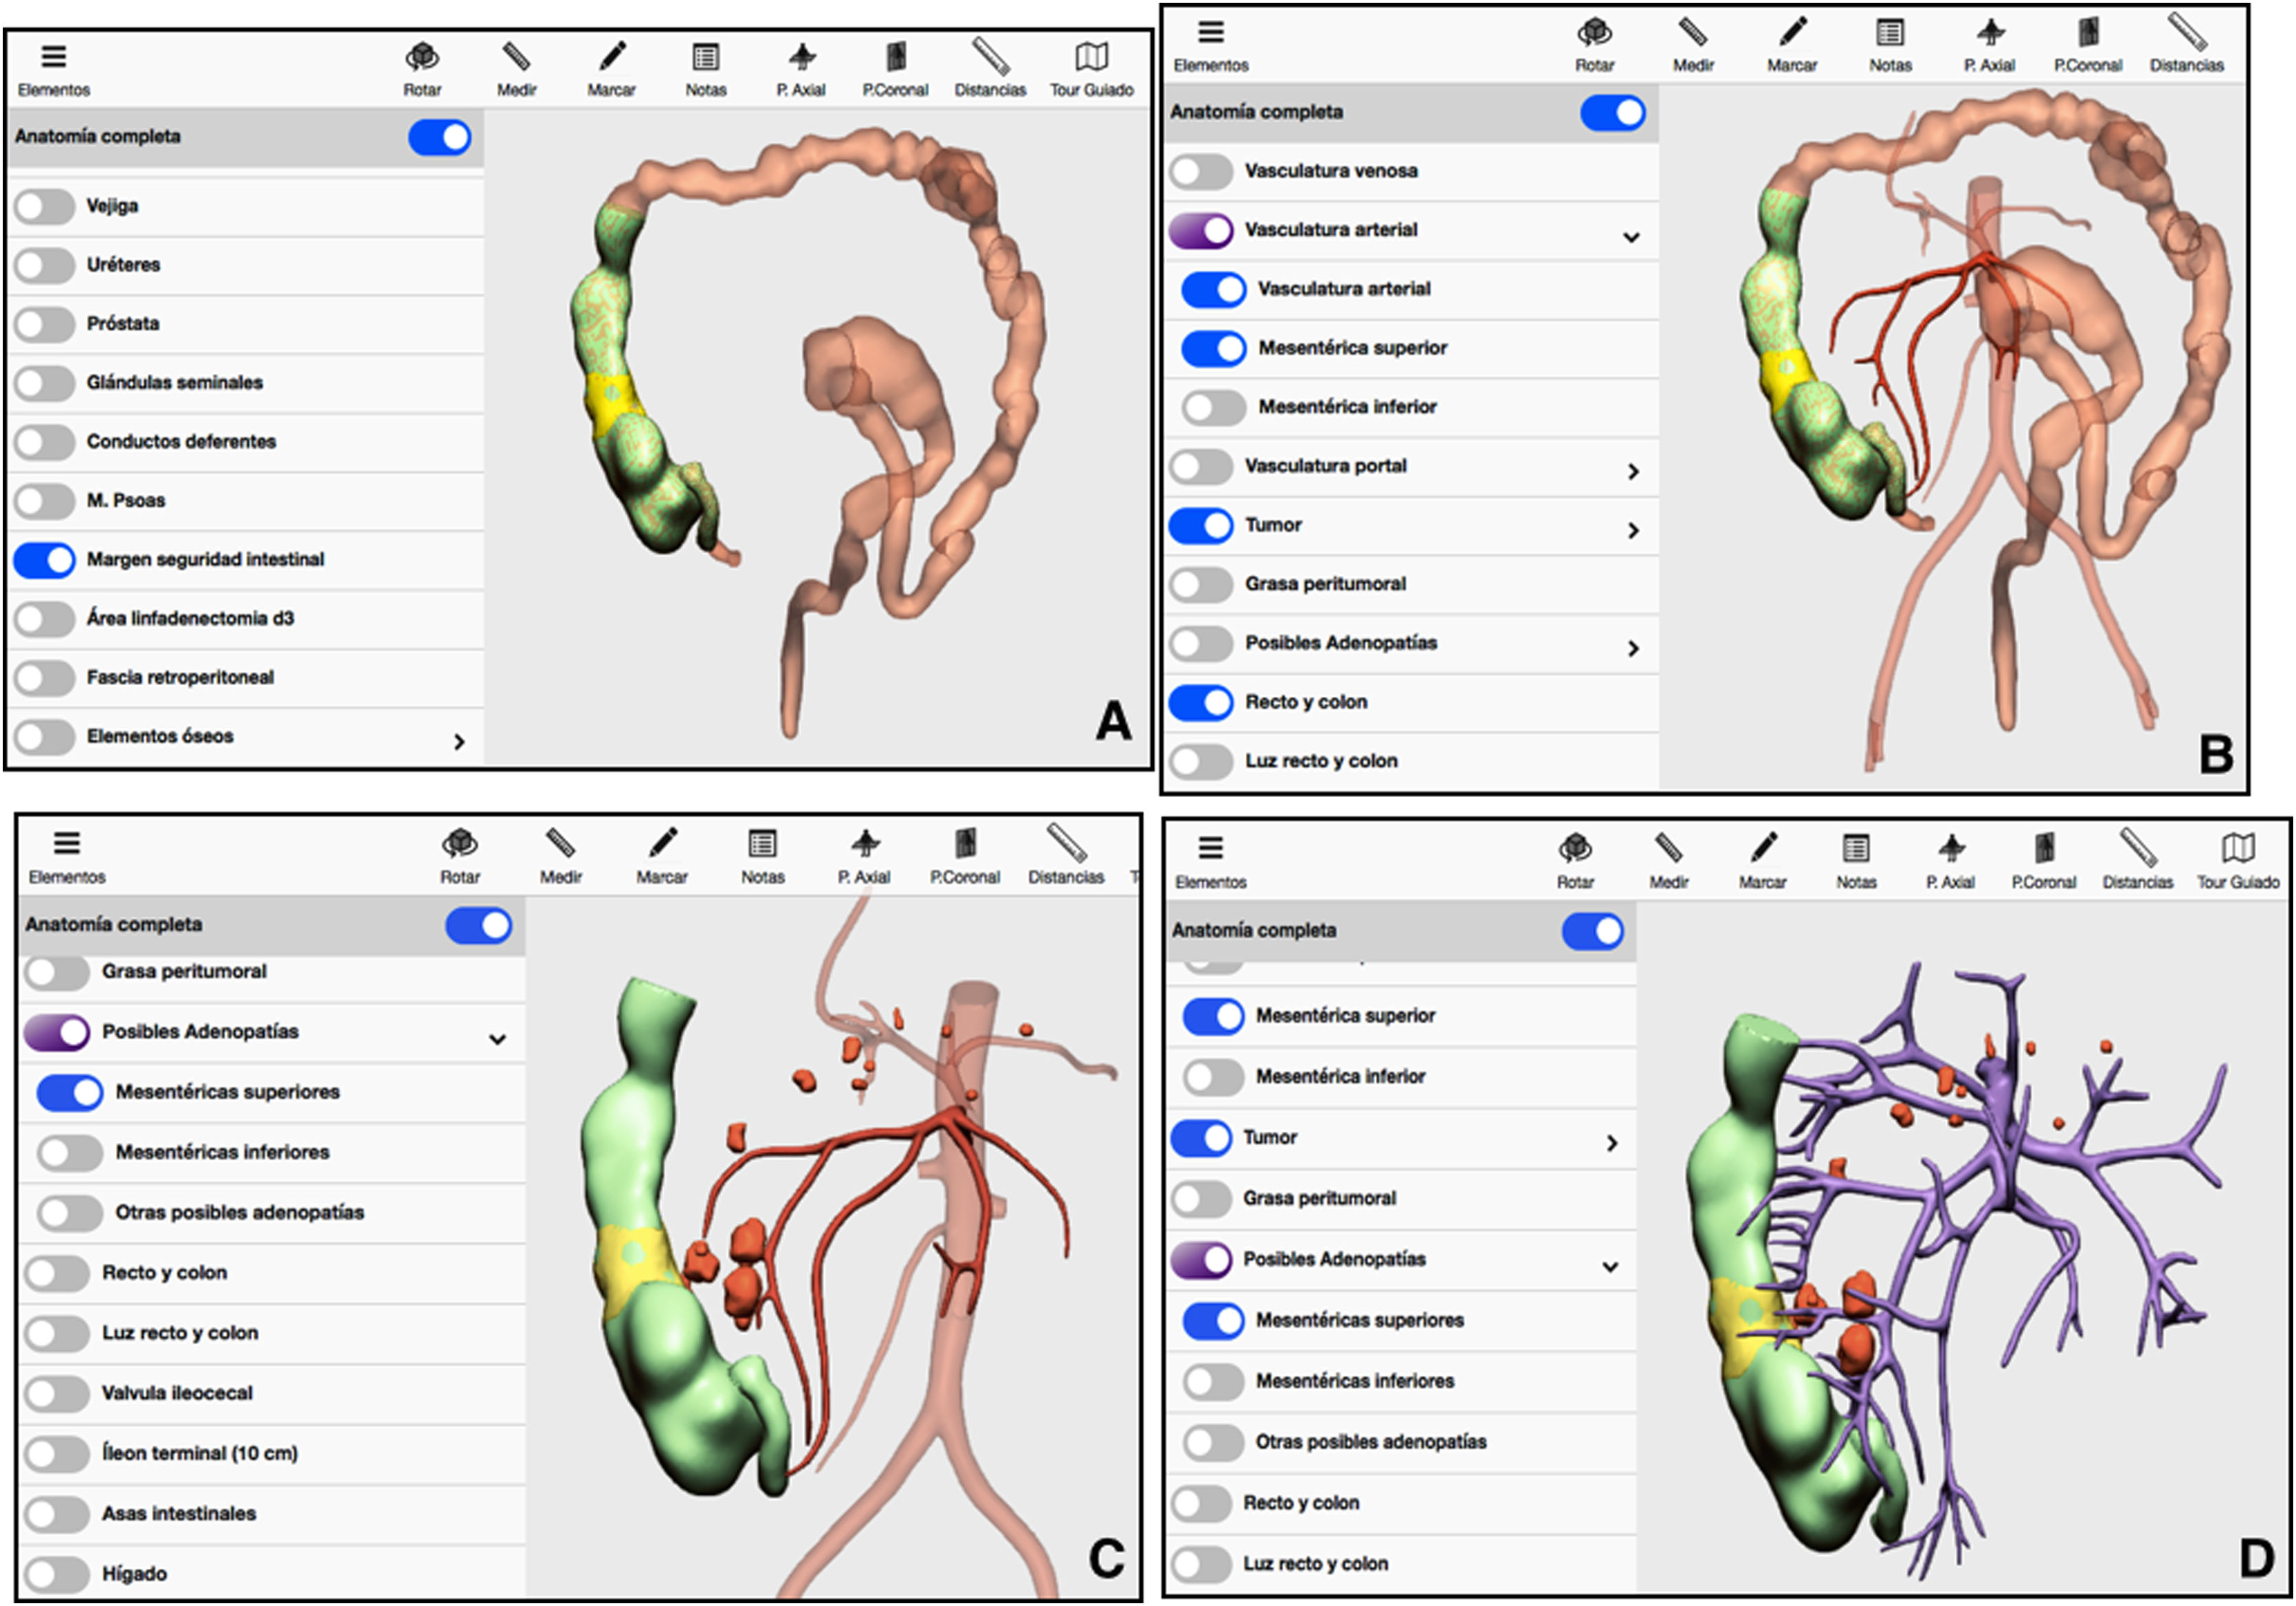The width and height of the screenshot is (2296, 1606).
Task: Open Notas icon in panel D
Action: click(x=1856, y=849)
